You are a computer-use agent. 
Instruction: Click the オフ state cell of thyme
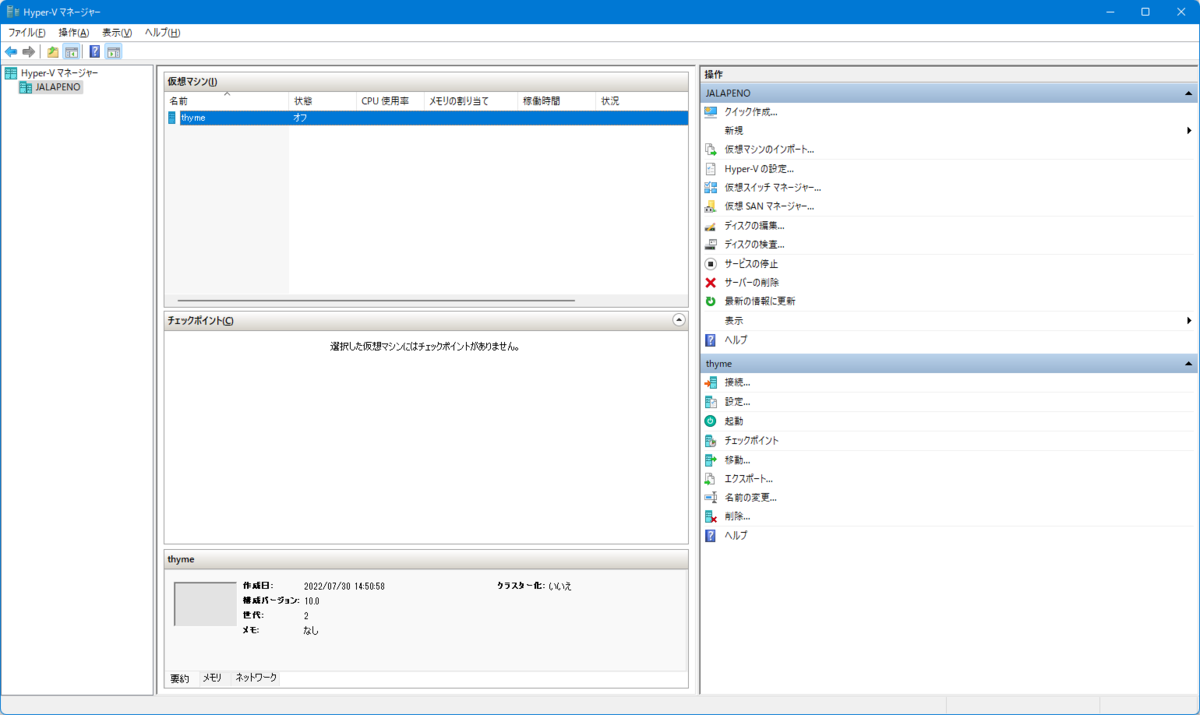pyautogui.click(x=300, y=118)
